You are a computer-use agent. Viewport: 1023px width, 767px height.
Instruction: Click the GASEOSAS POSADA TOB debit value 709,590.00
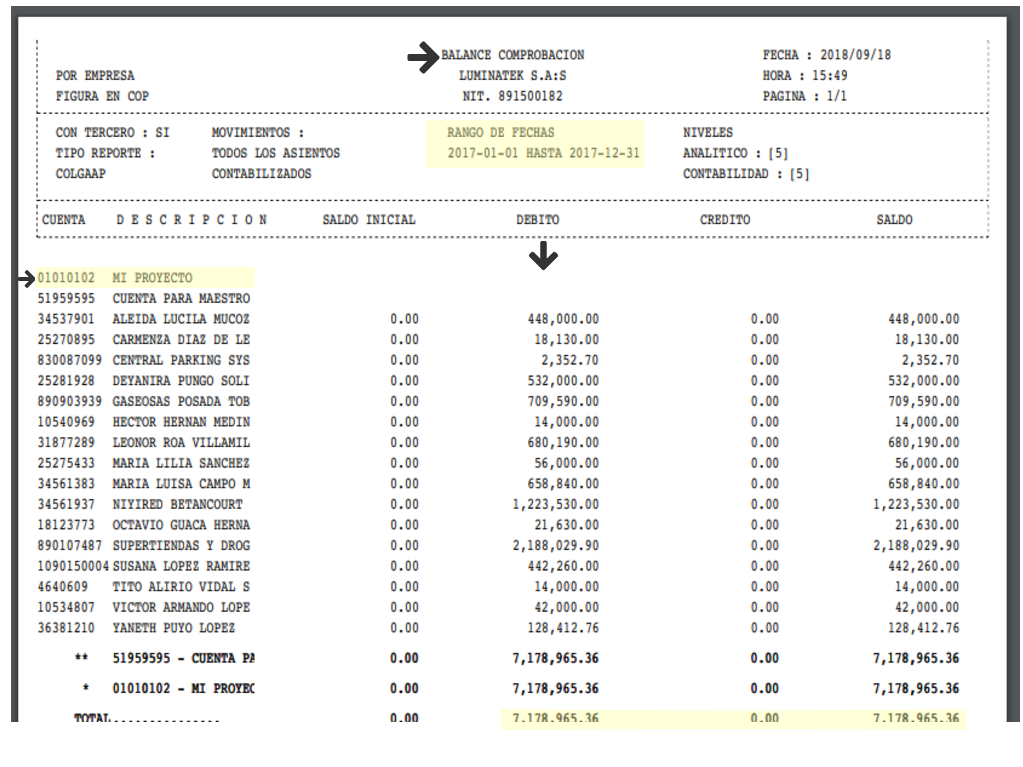pyautogui.click(x=561, y=401)
